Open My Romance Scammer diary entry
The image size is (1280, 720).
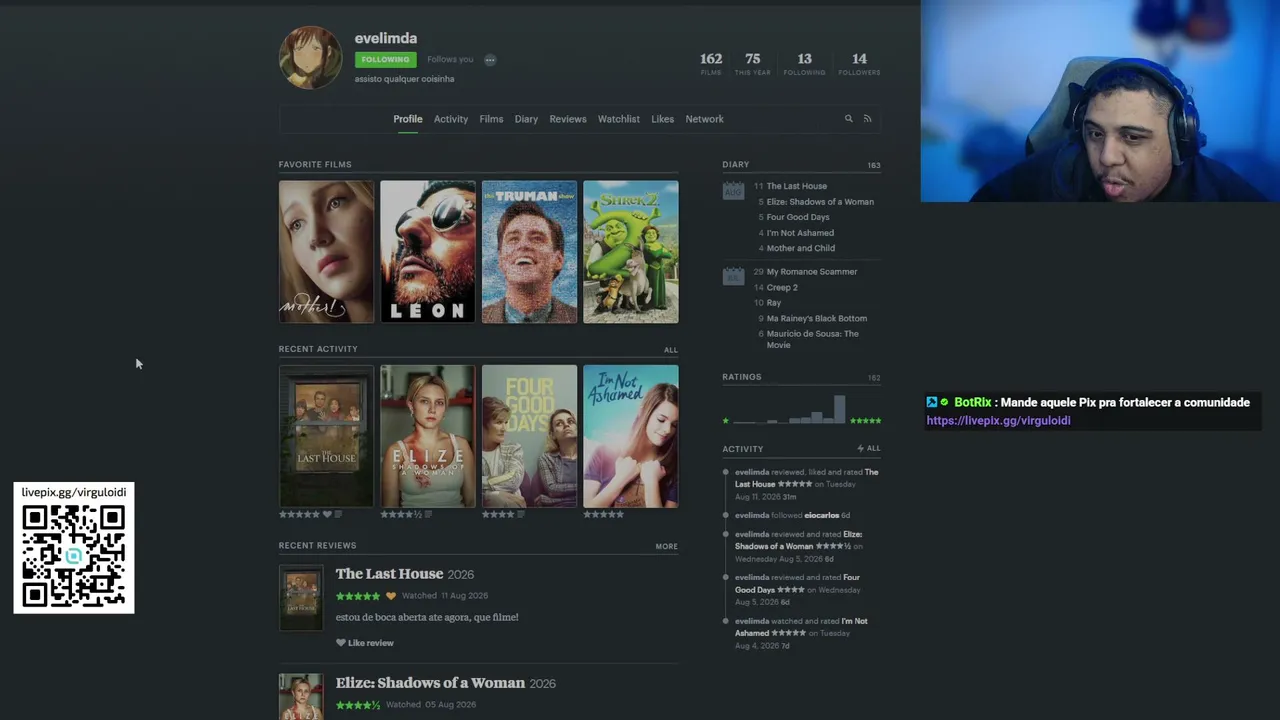click(812, 272)
